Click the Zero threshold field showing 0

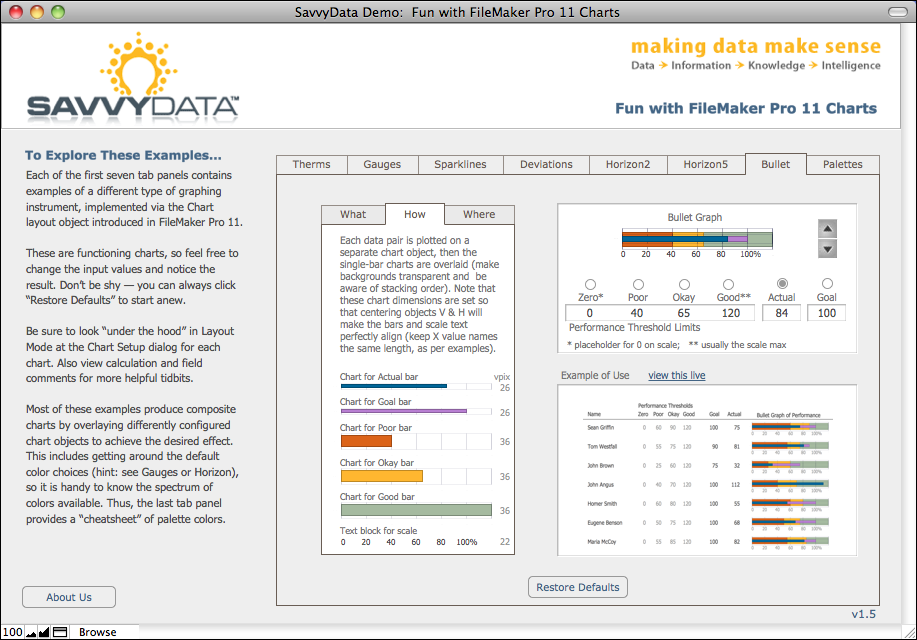tap(590, 313)
